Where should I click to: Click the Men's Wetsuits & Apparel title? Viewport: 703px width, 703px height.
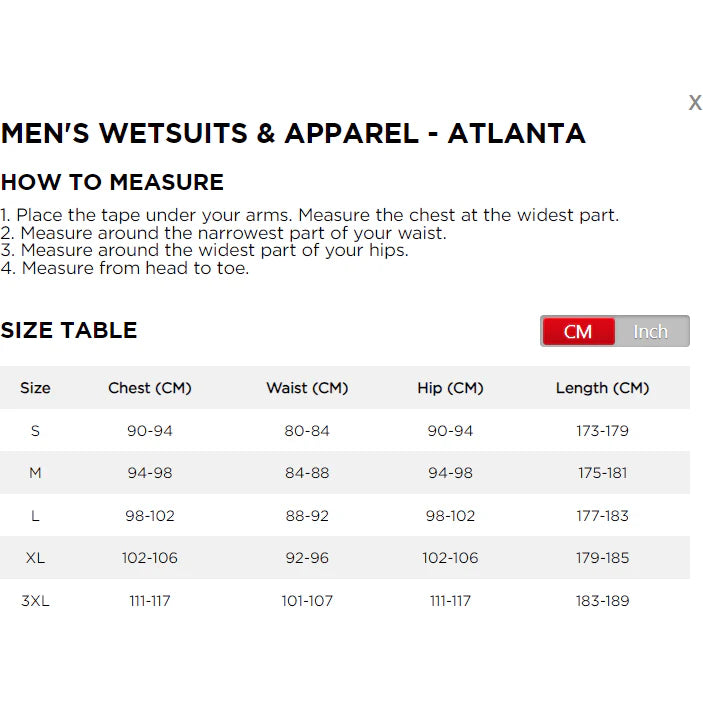click(x=293, y=134)
